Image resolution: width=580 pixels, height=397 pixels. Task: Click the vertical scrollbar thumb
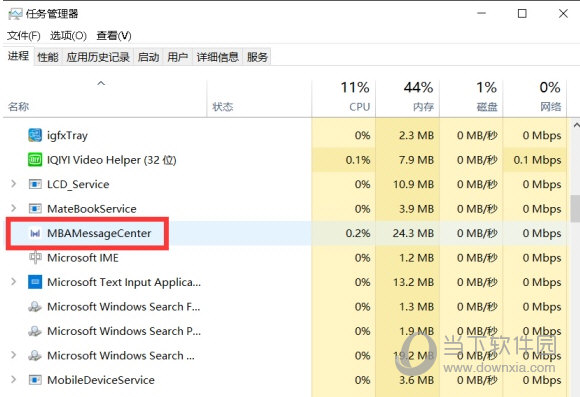pos(576,208)
